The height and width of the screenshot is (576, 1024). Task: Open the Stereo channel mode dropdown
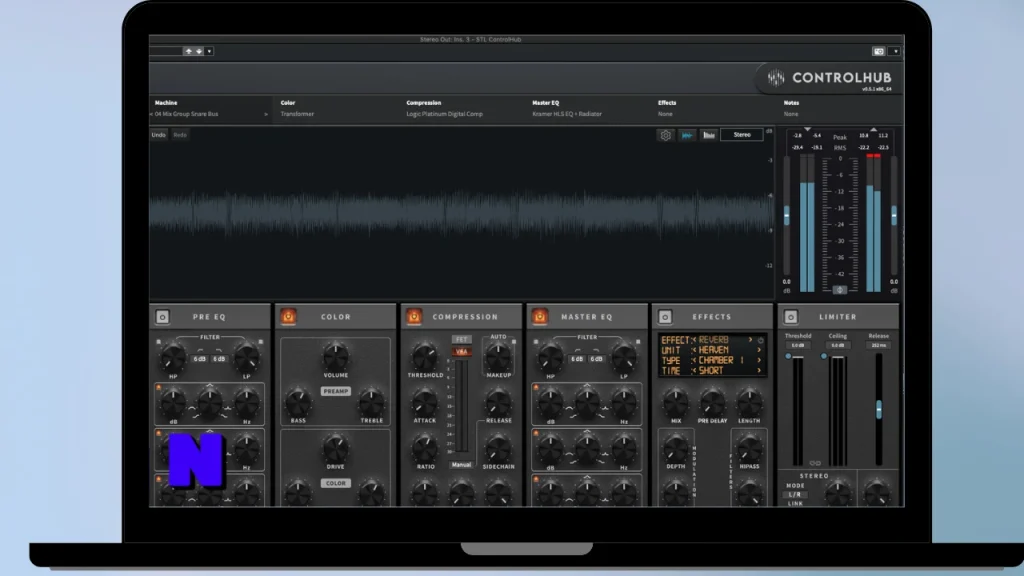point(742,135)
